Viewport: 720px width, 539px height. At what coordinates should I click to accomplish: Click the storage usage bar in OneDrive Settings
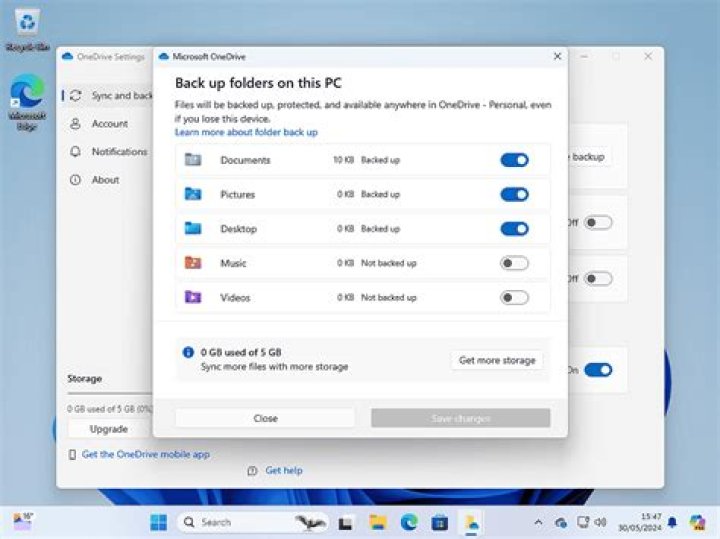pos(109,393)
